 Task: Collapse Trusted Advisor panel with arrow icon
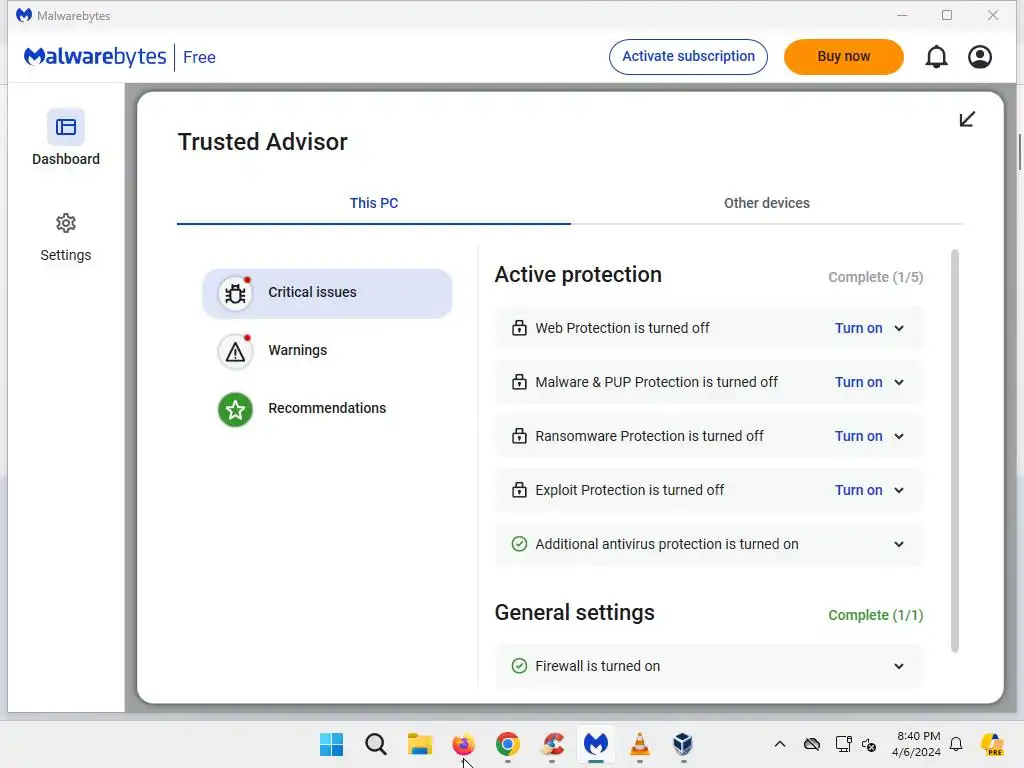[x=967, y=119]
